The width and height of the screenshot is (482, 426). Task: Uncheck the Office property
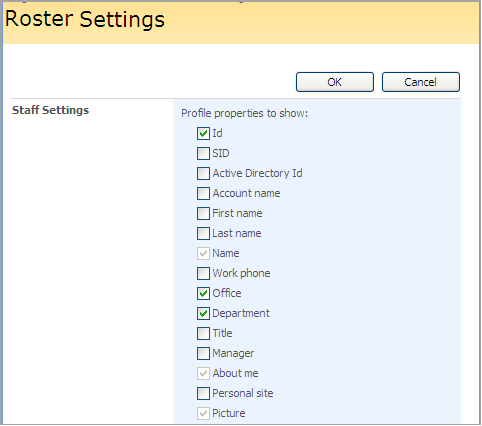(x=203, y=293)
